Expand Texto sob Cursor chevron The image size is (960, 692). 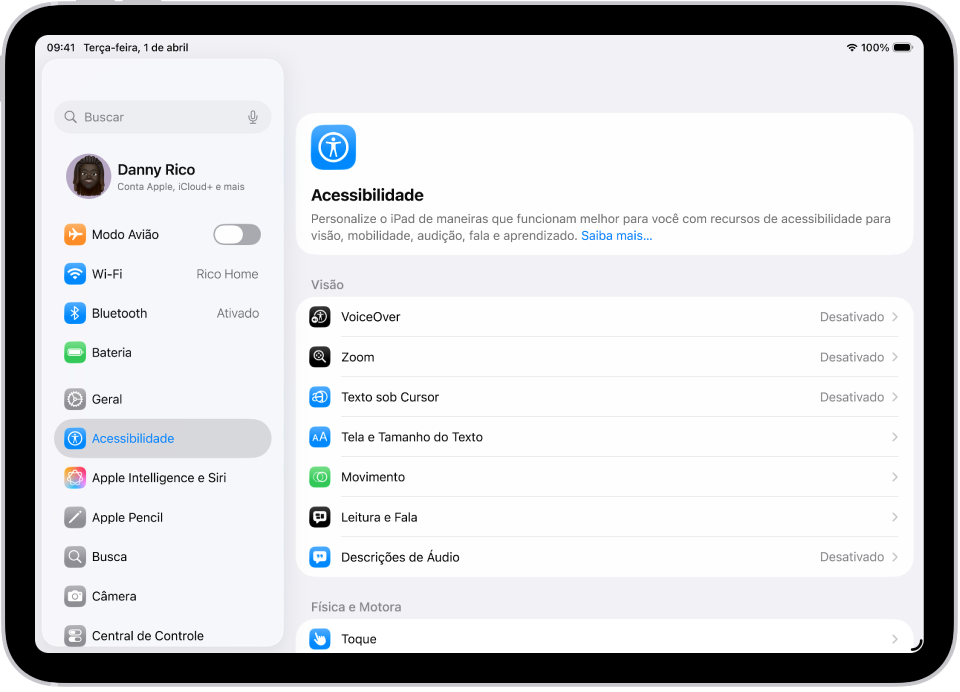[894, 397]
